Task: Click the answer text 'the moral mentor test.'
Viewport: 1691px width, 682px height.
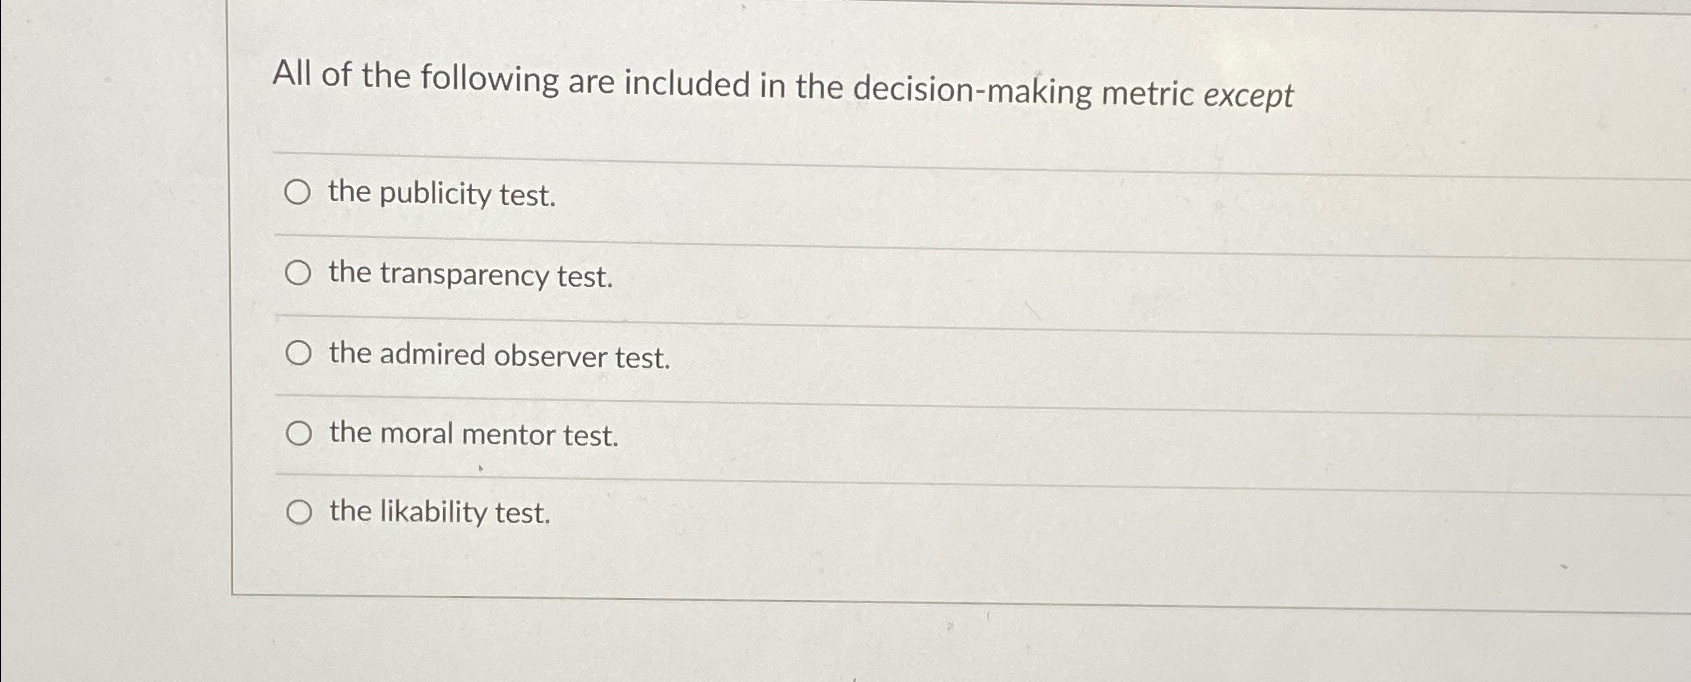Action: pyautogui.click(x=472, y=434)
